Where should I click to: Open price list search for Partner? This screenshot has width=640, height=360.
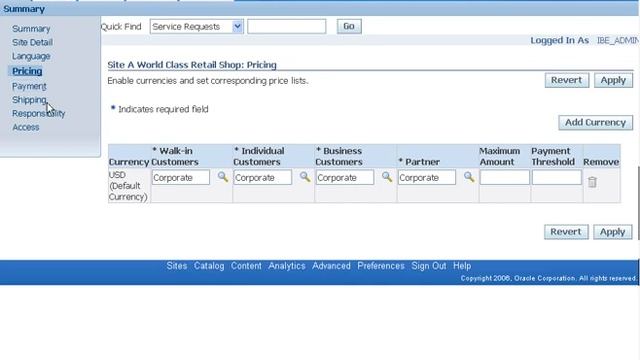(469, 177)
